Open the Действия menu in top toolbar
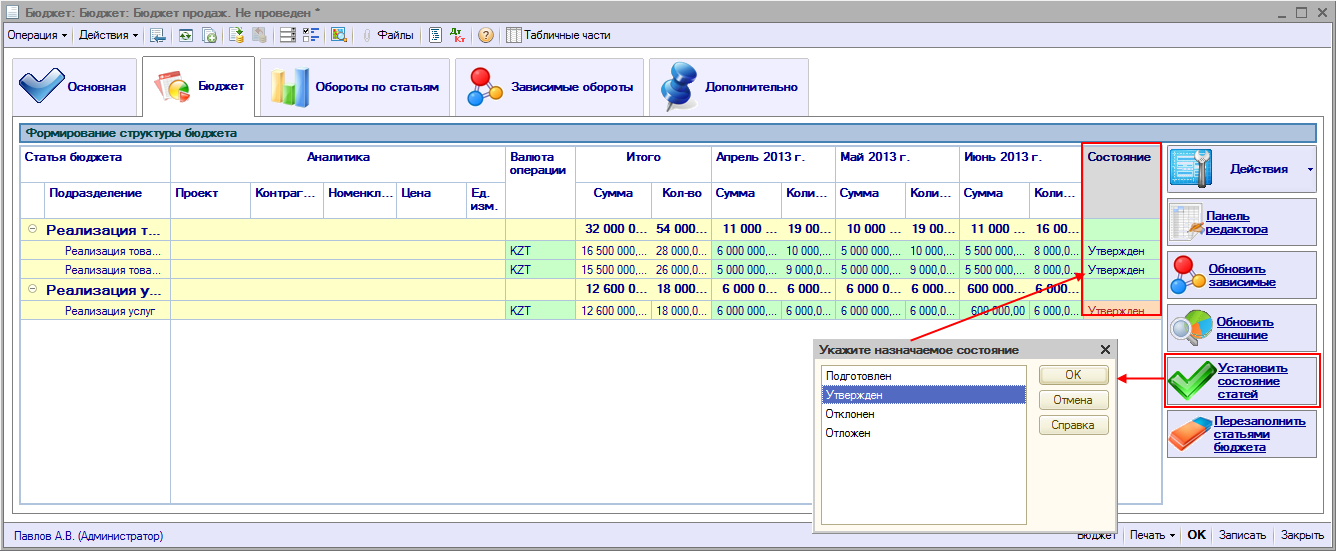 click(108, 35)
